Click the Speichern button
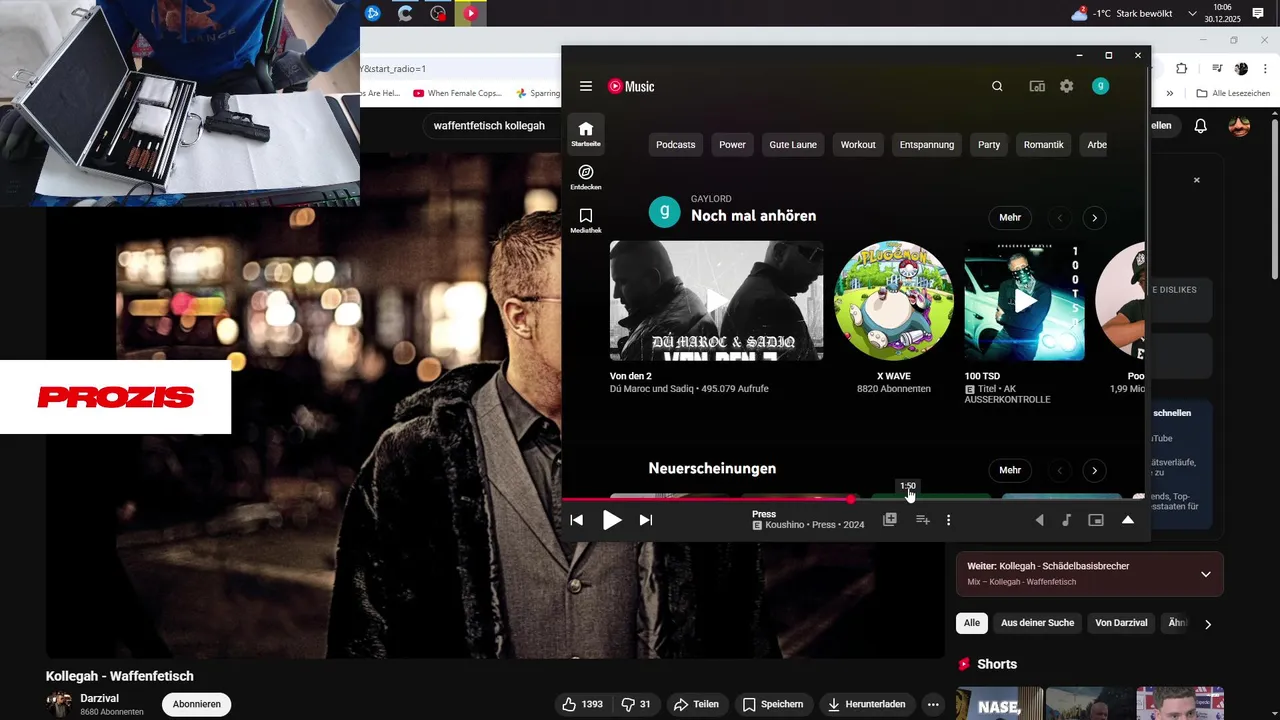 773,704
